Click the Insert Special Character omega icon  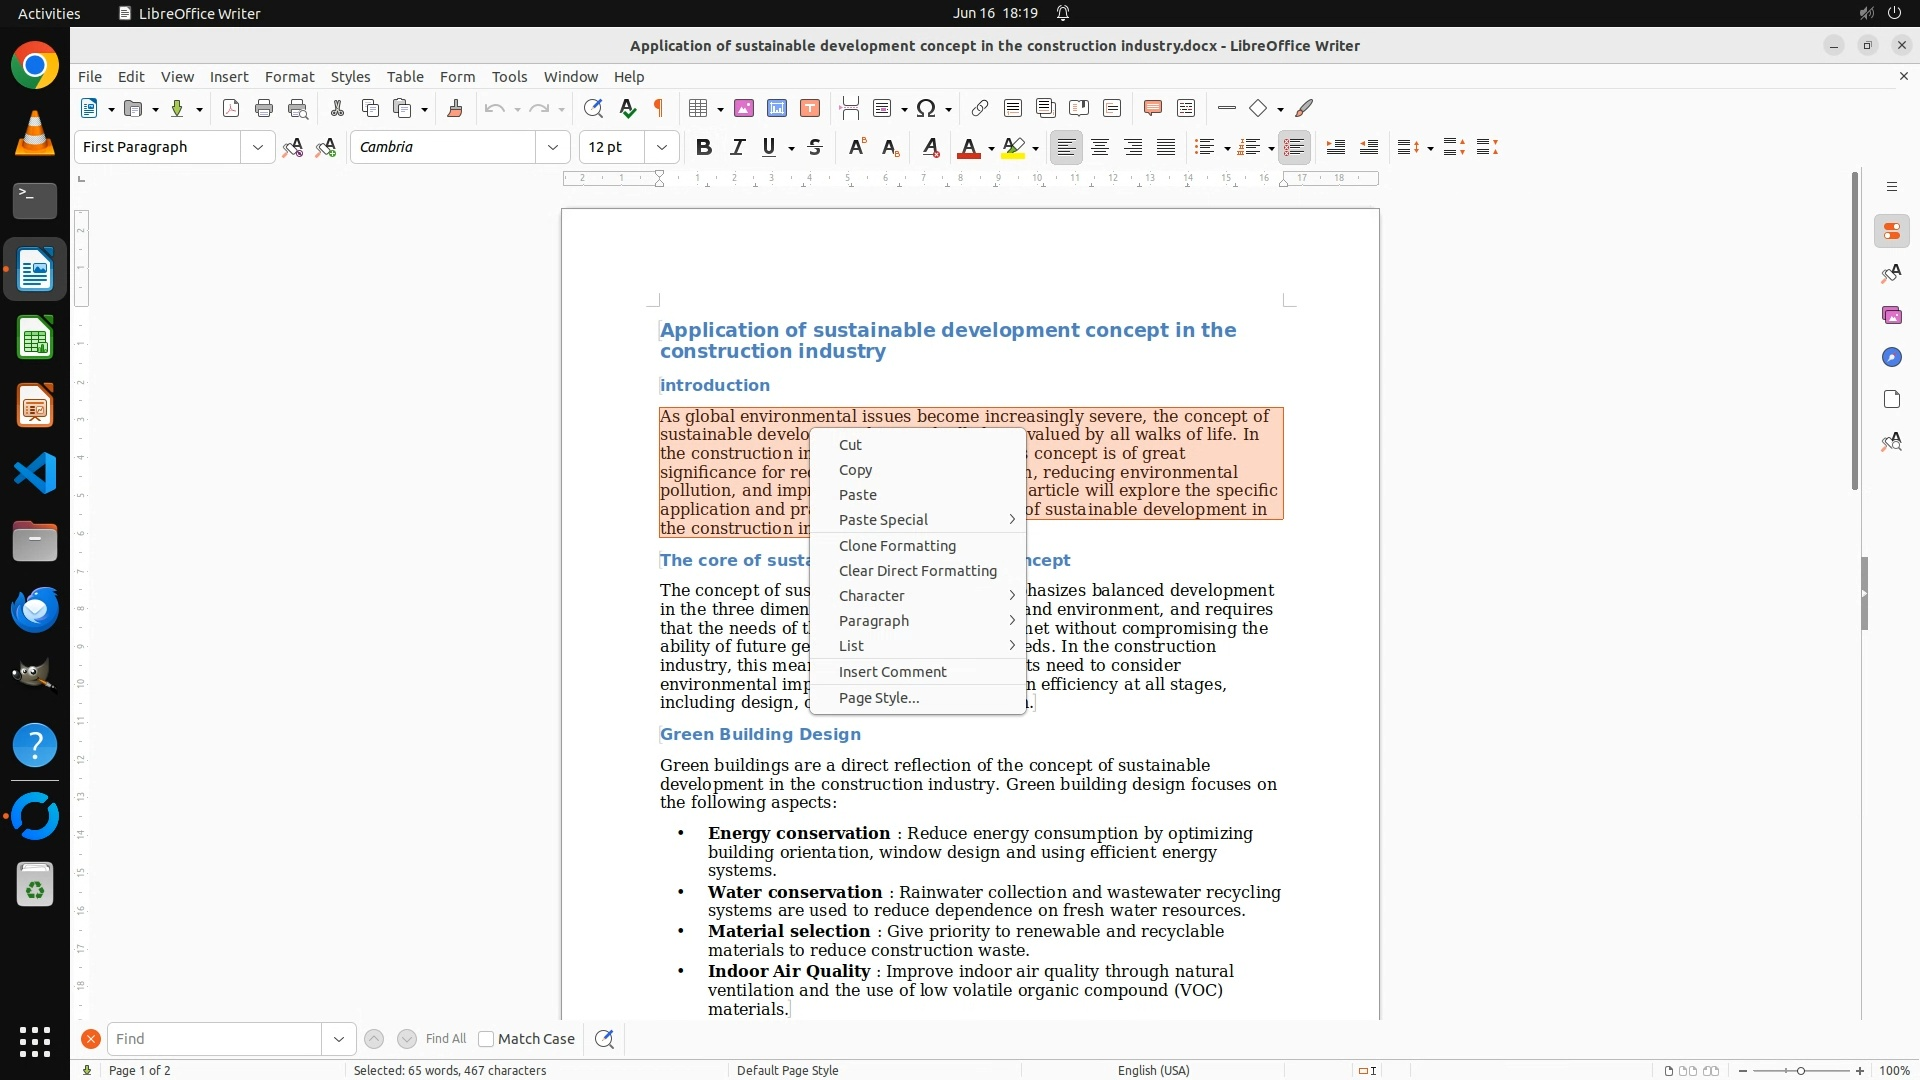(x=926, y=108)
